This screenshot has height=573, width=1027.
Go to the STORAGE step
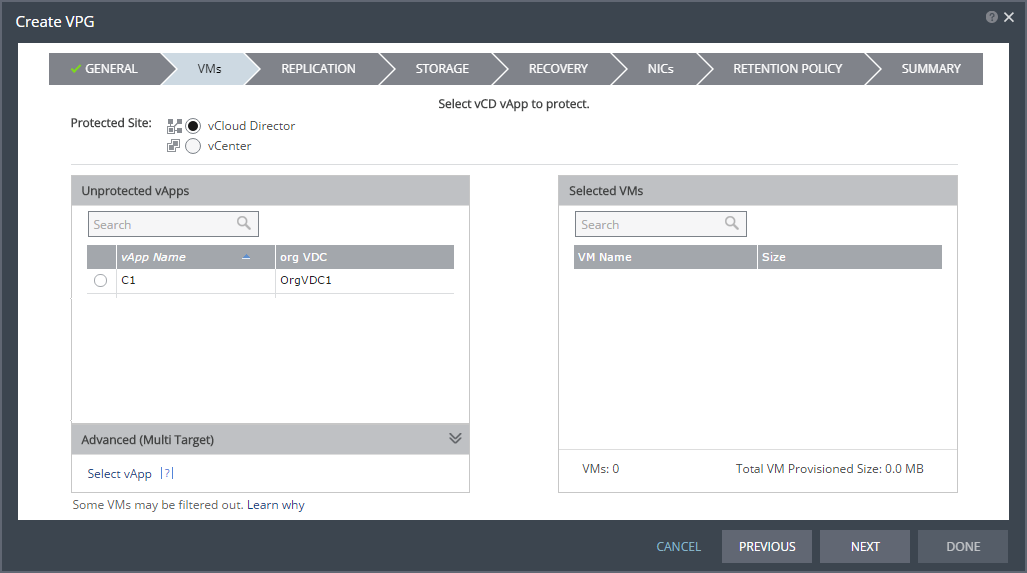pos(442,69)
